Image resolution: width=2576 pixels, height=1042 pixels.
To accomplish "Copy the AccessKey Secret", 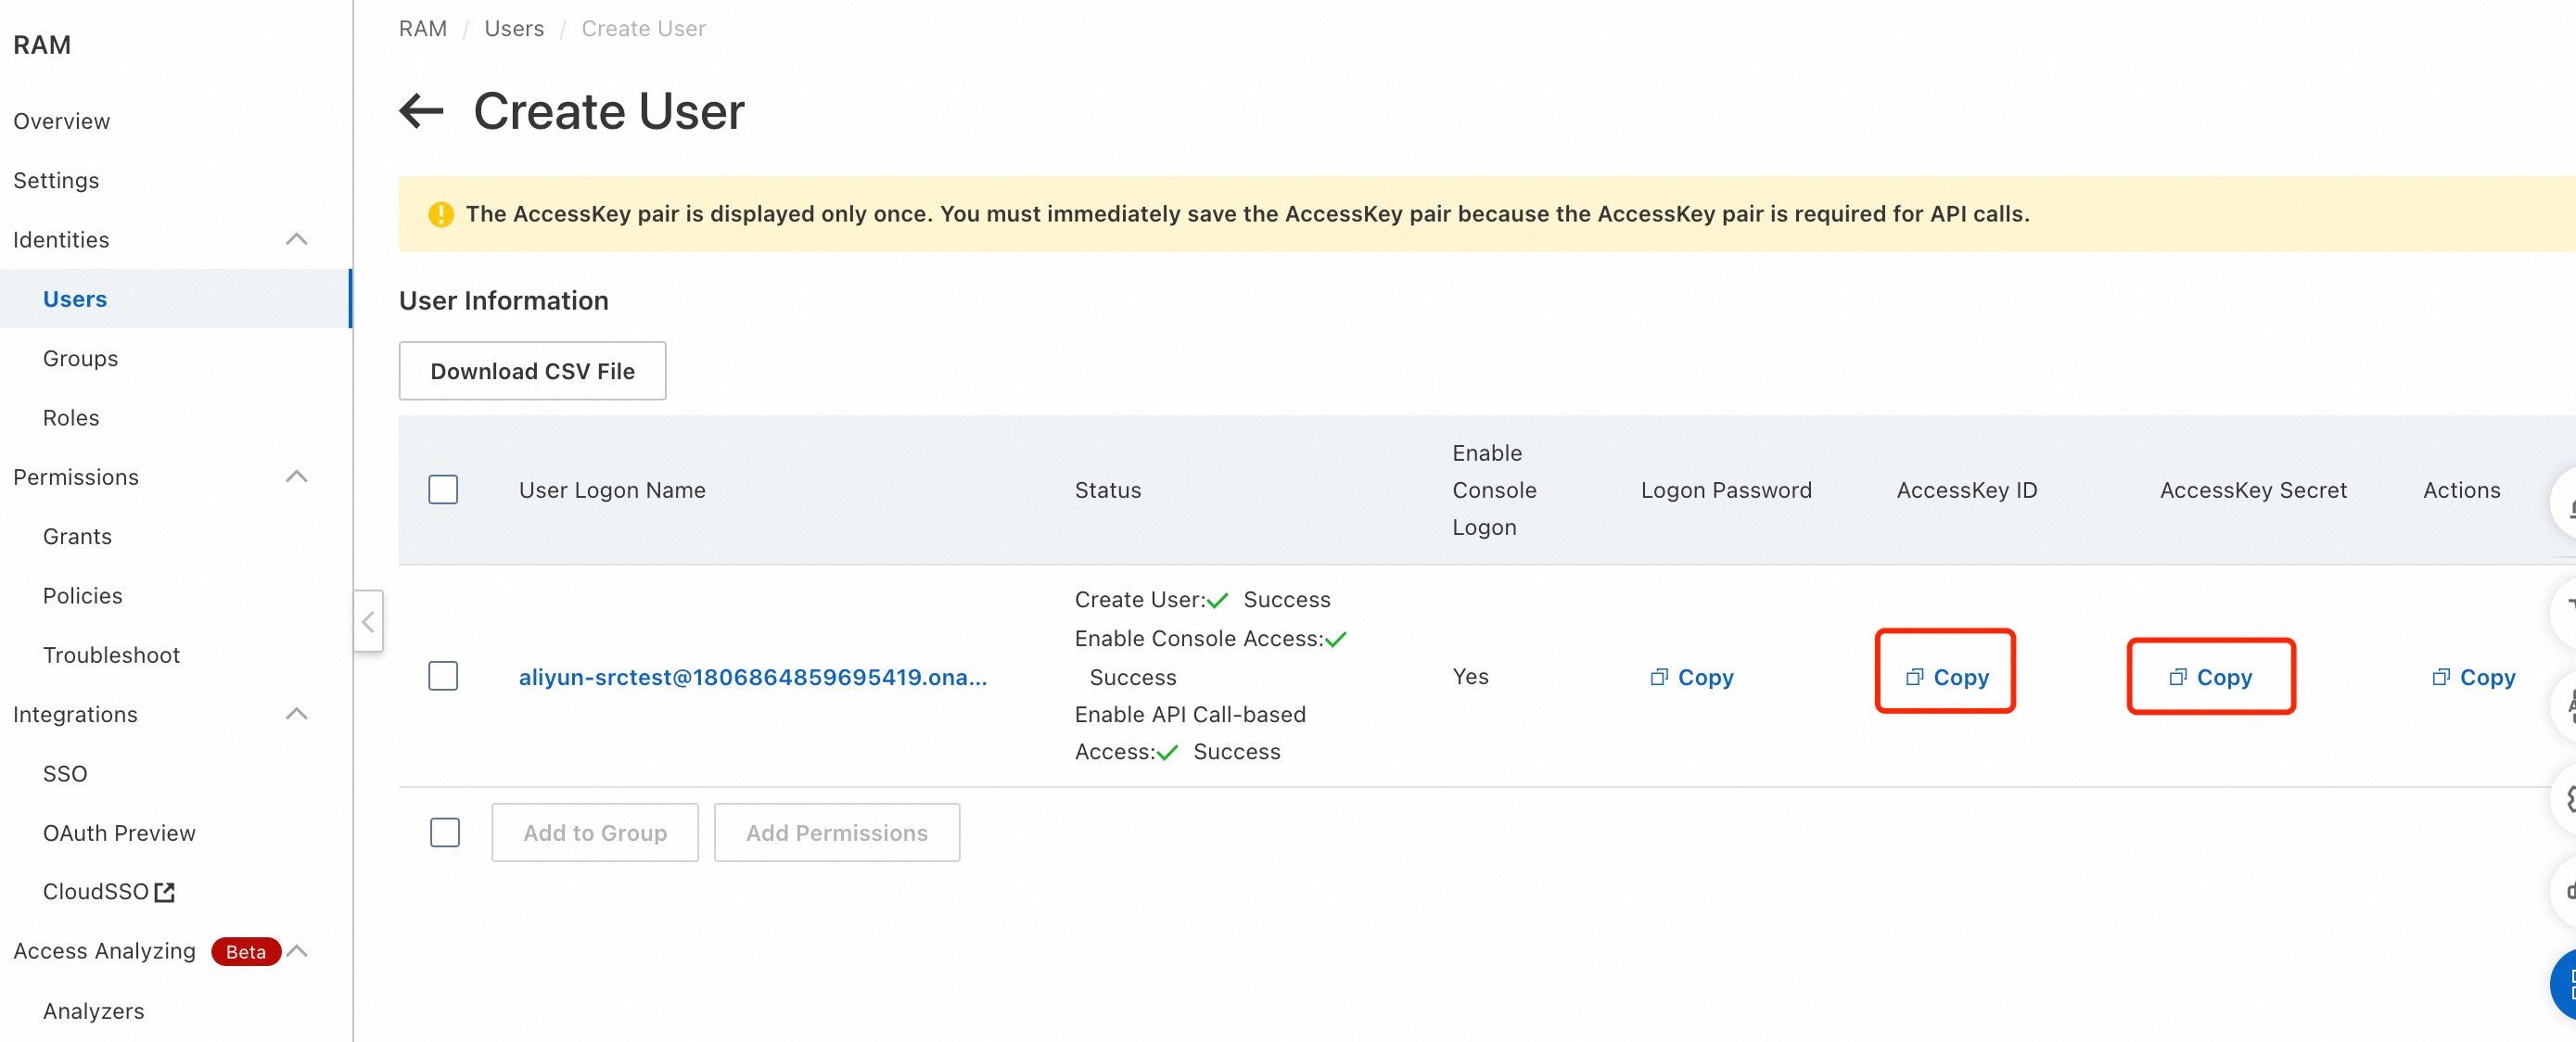I will pyautogui.click(x=2210, y=677).
